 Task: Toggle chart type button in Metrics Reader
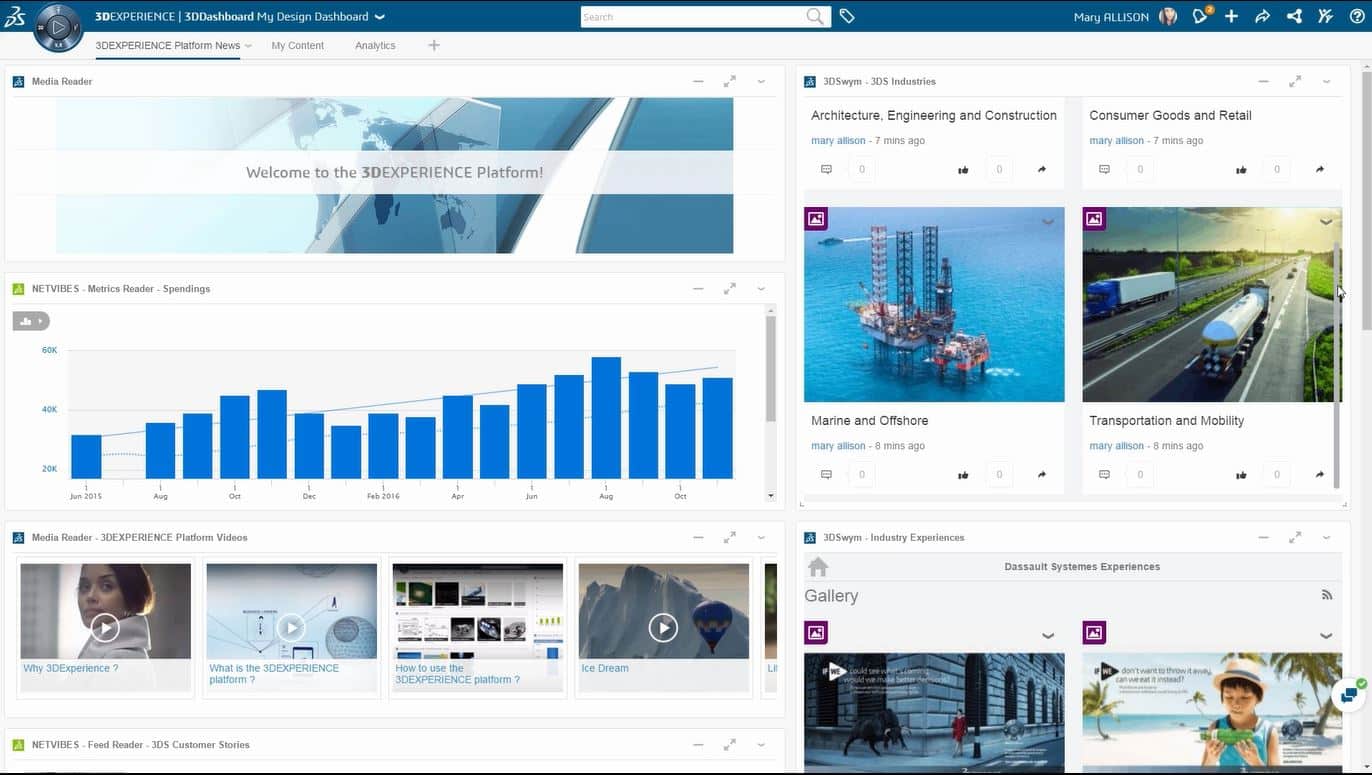[x=30, y=321]
